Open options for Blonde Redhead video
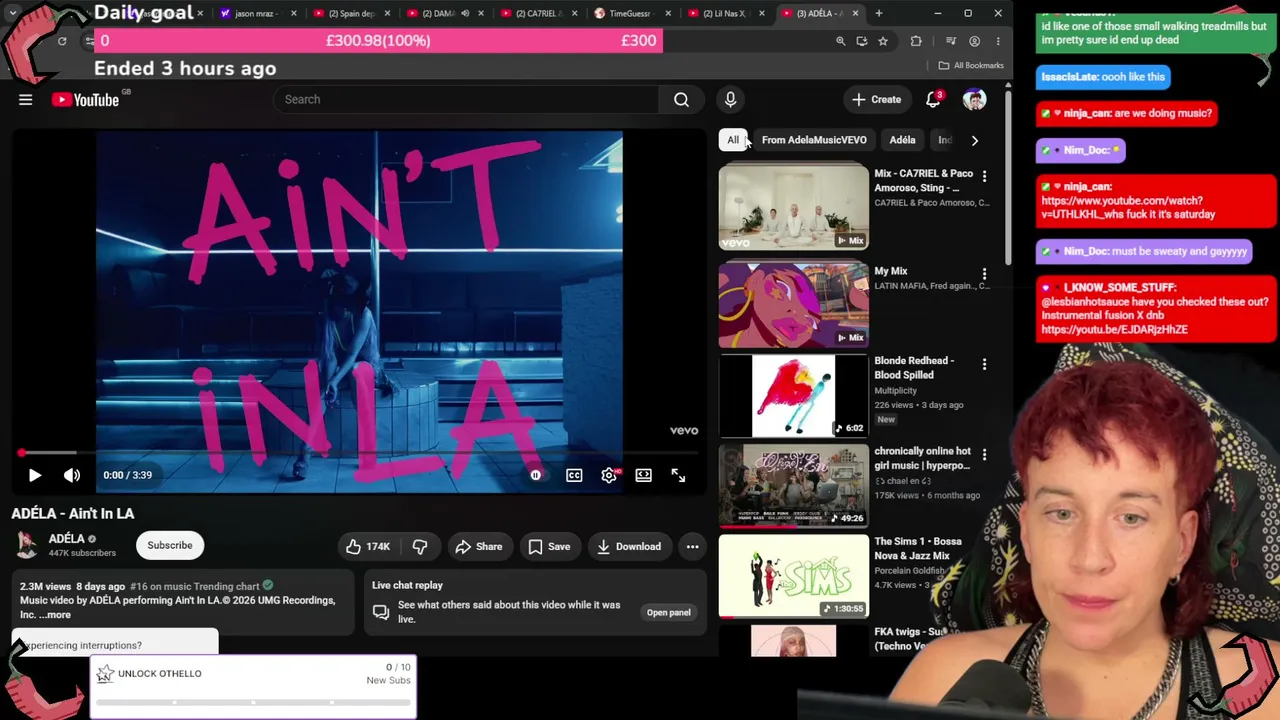 pyautogui.click(x=984, y=364)
